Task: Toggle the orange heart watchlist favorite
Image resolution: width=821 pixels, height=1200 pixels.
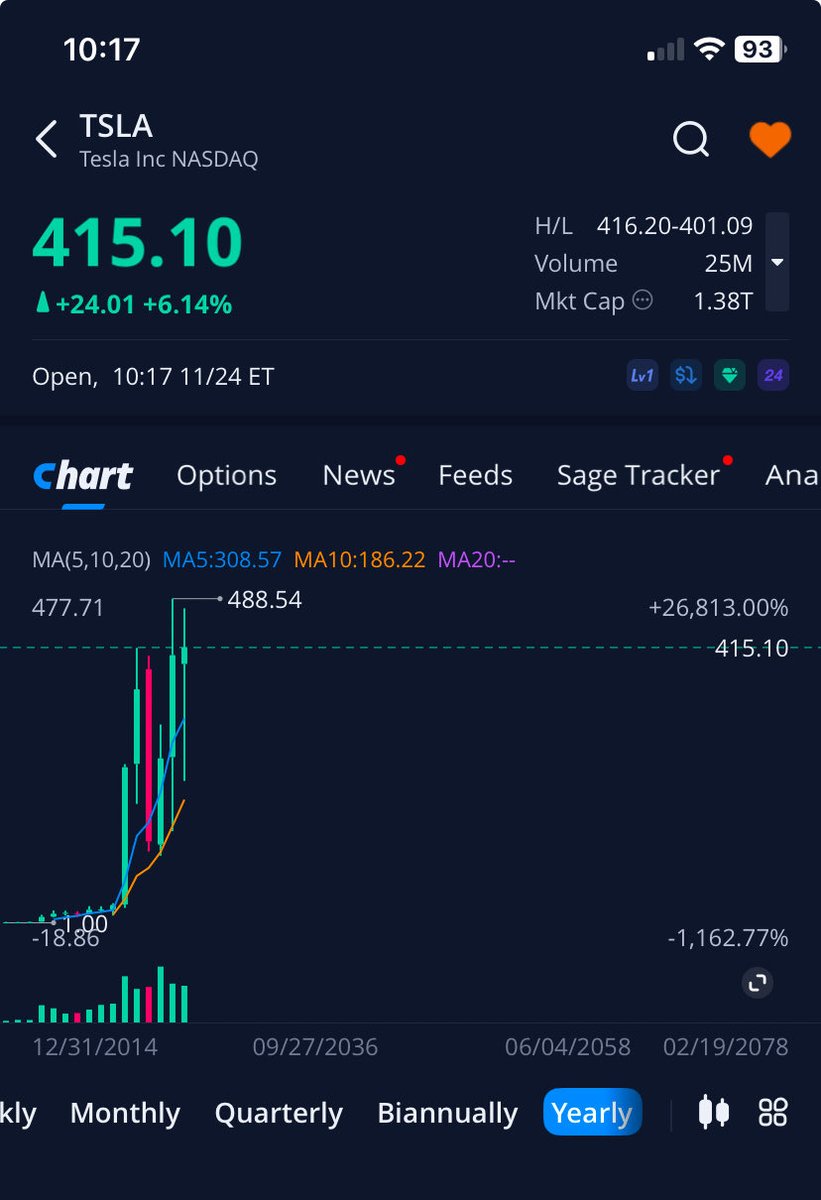Action: [770, 139]
